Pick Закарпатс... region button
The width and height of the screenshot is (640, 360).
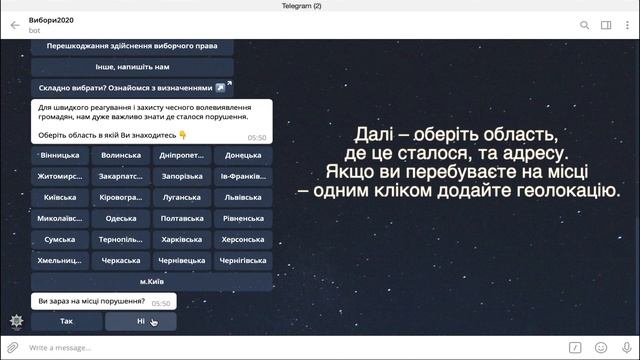(121, 177)
